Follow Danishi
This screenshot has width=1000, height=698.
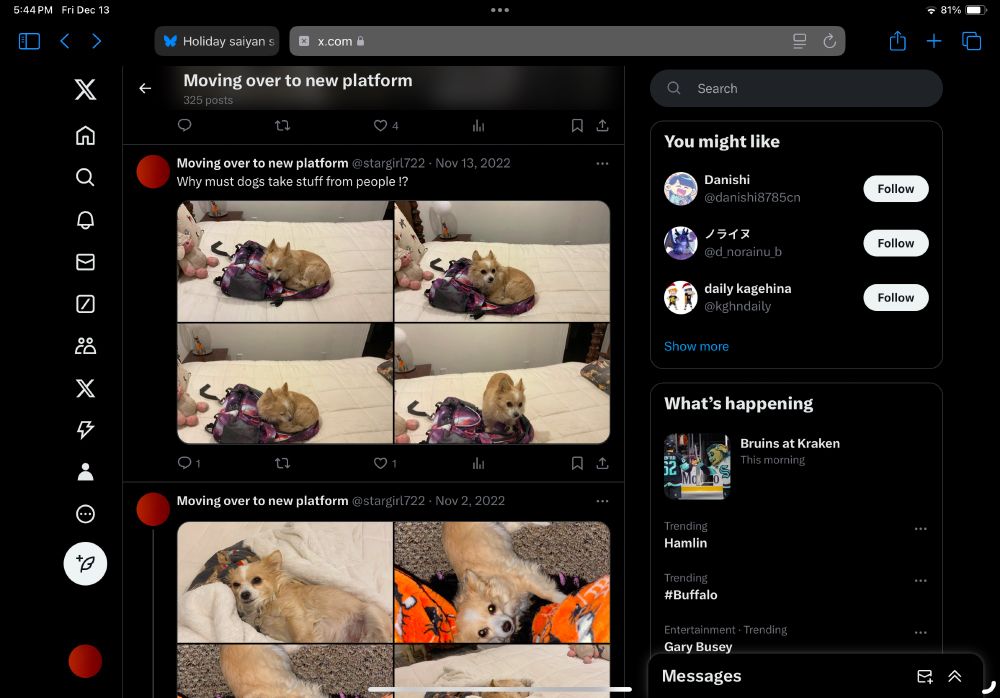895,189
